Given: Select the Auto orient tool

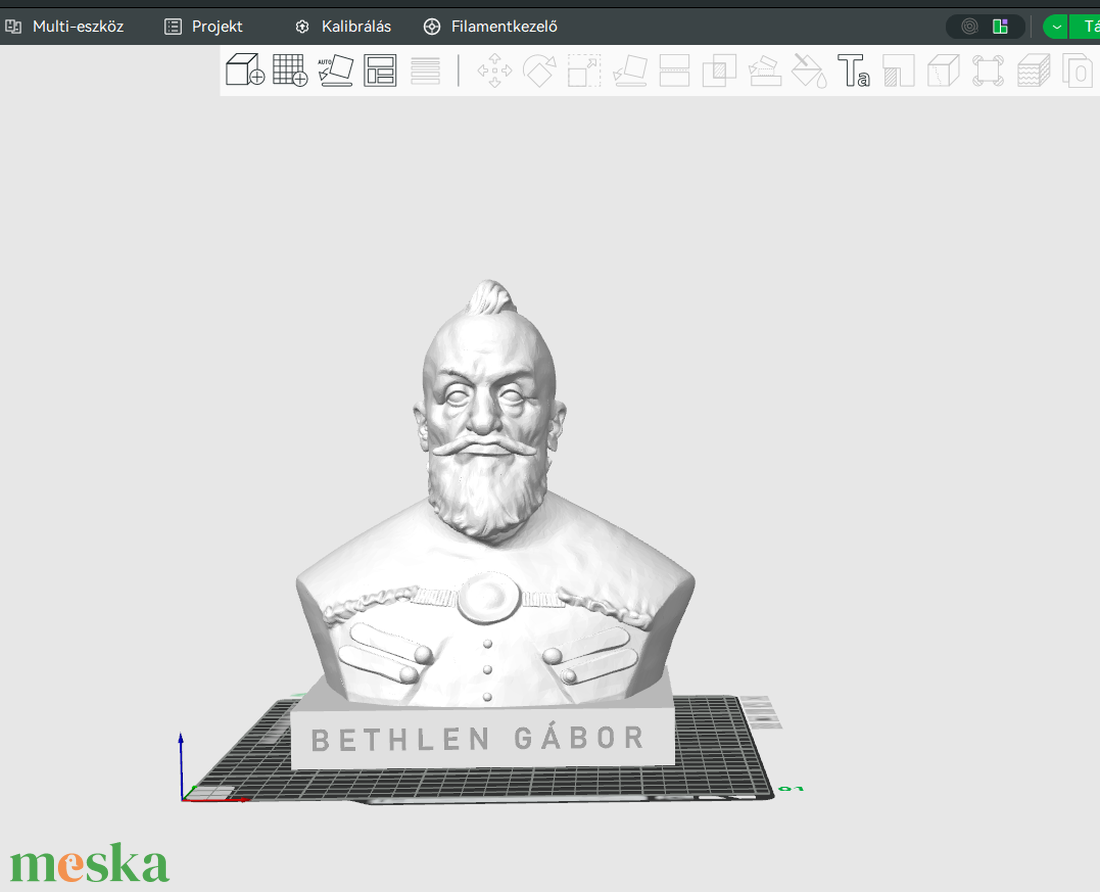Looking at the screenshot, I should [335, 70].
